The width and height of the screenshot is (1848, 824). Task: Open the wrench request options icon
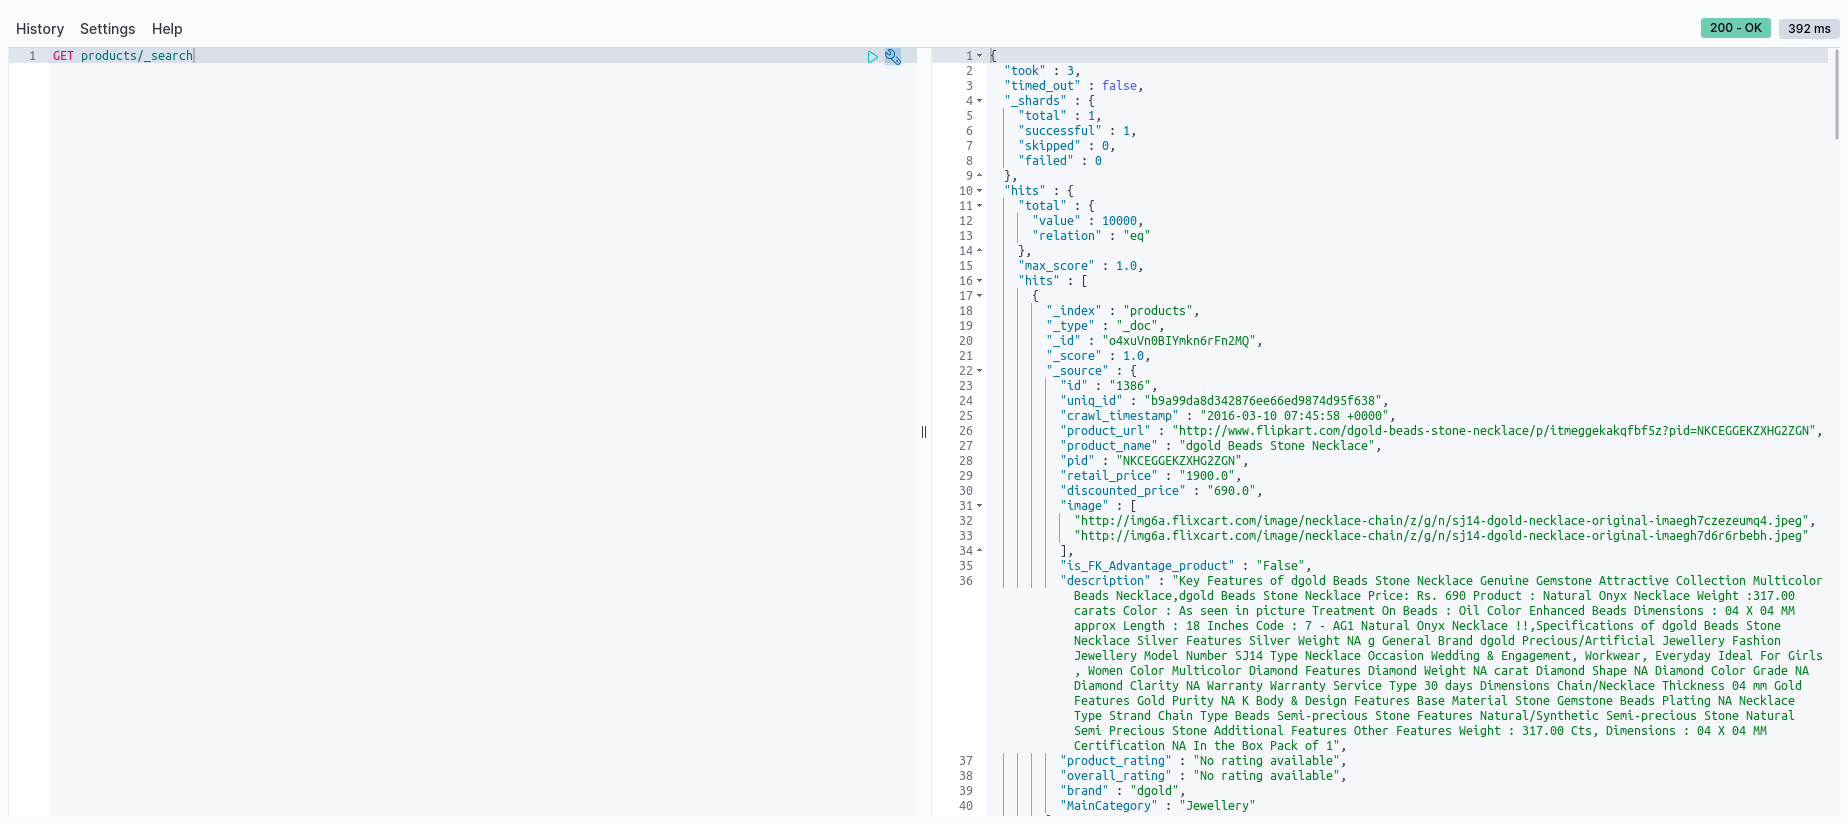point(893,57)
